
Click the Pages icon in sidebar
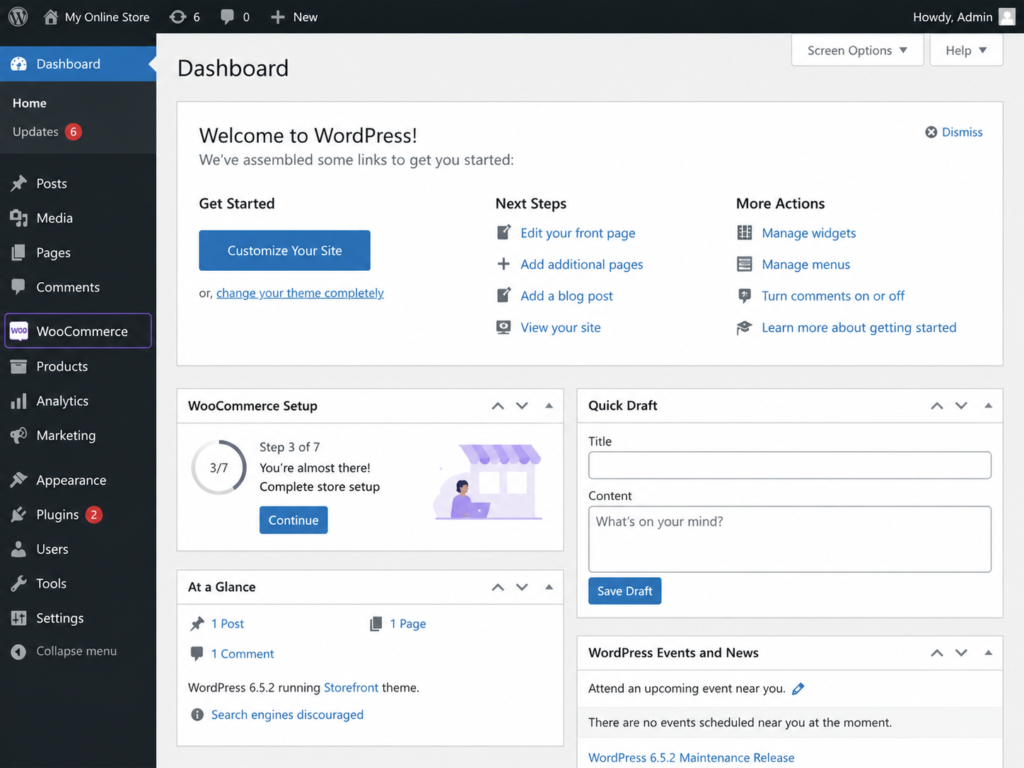(x=18, y=253)
